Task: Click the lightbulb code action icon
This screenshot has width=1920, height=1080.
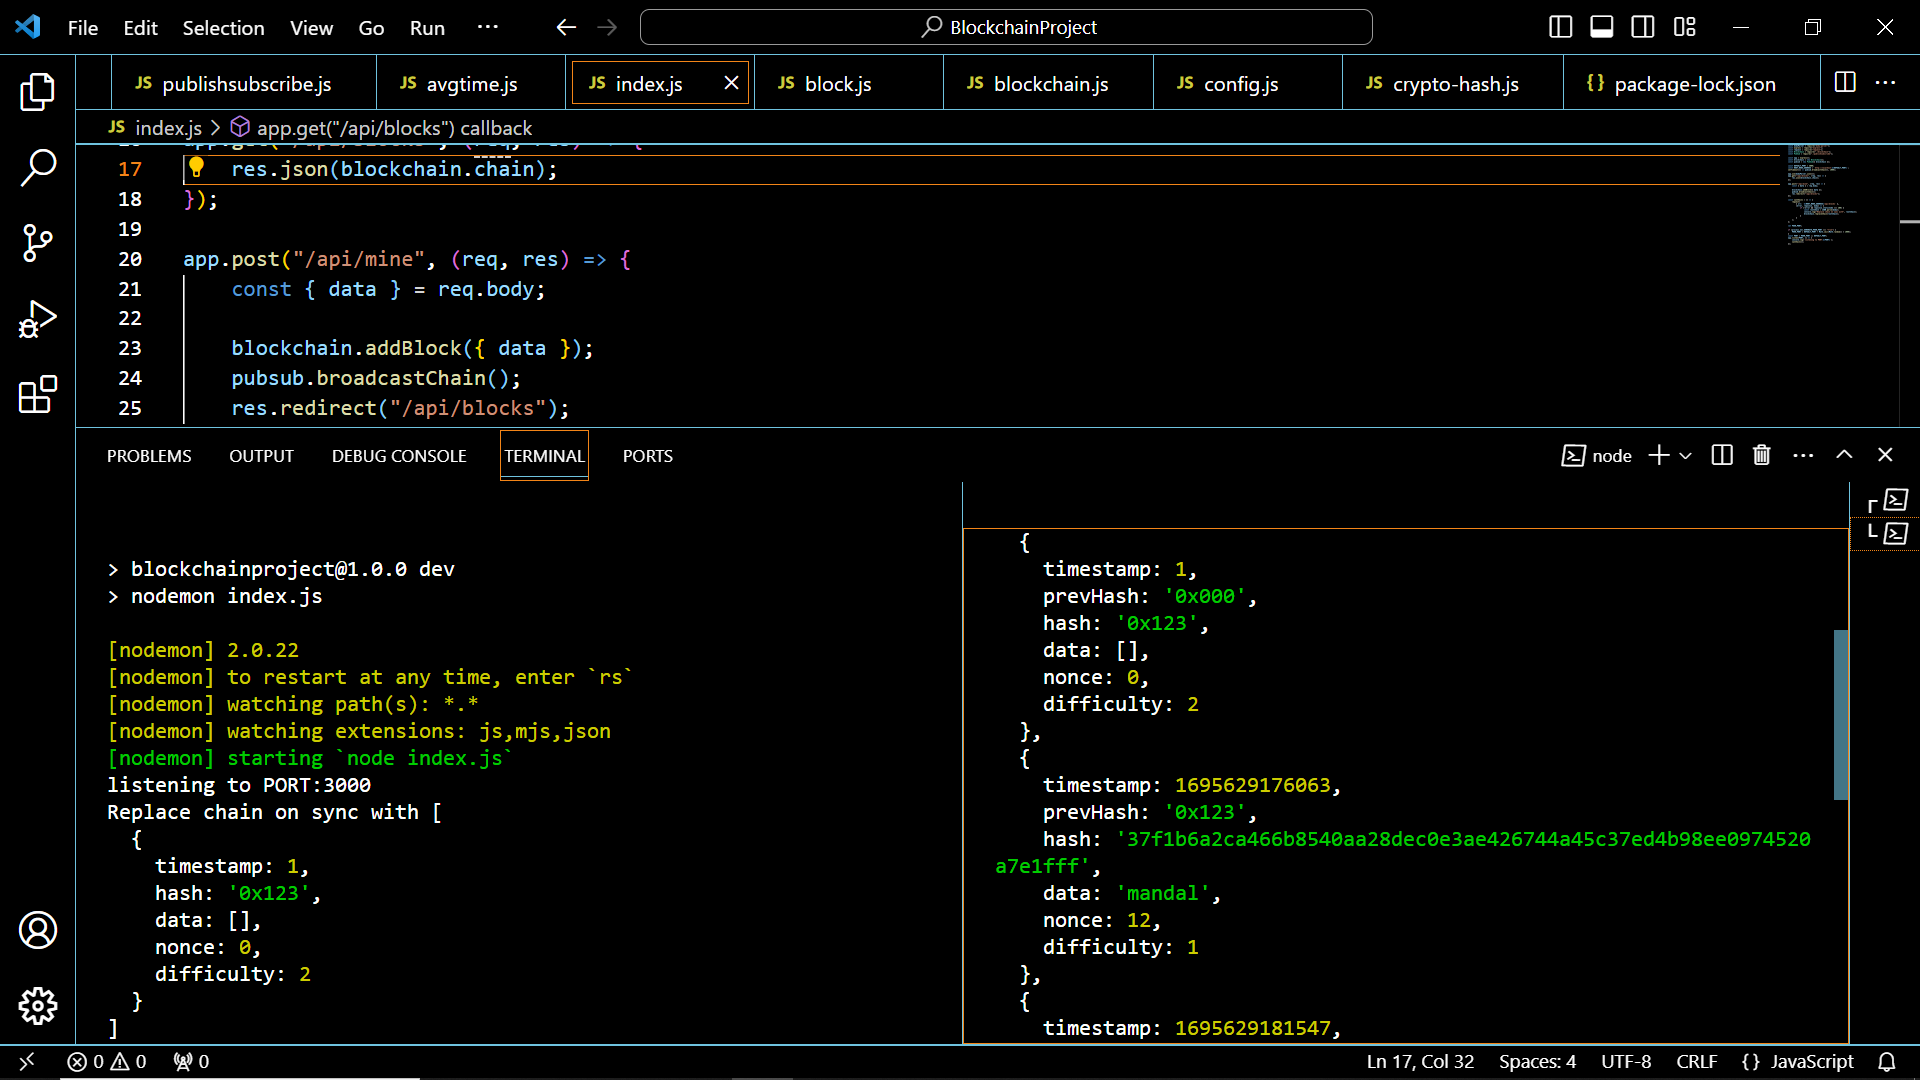Action: tap(197, 168)
